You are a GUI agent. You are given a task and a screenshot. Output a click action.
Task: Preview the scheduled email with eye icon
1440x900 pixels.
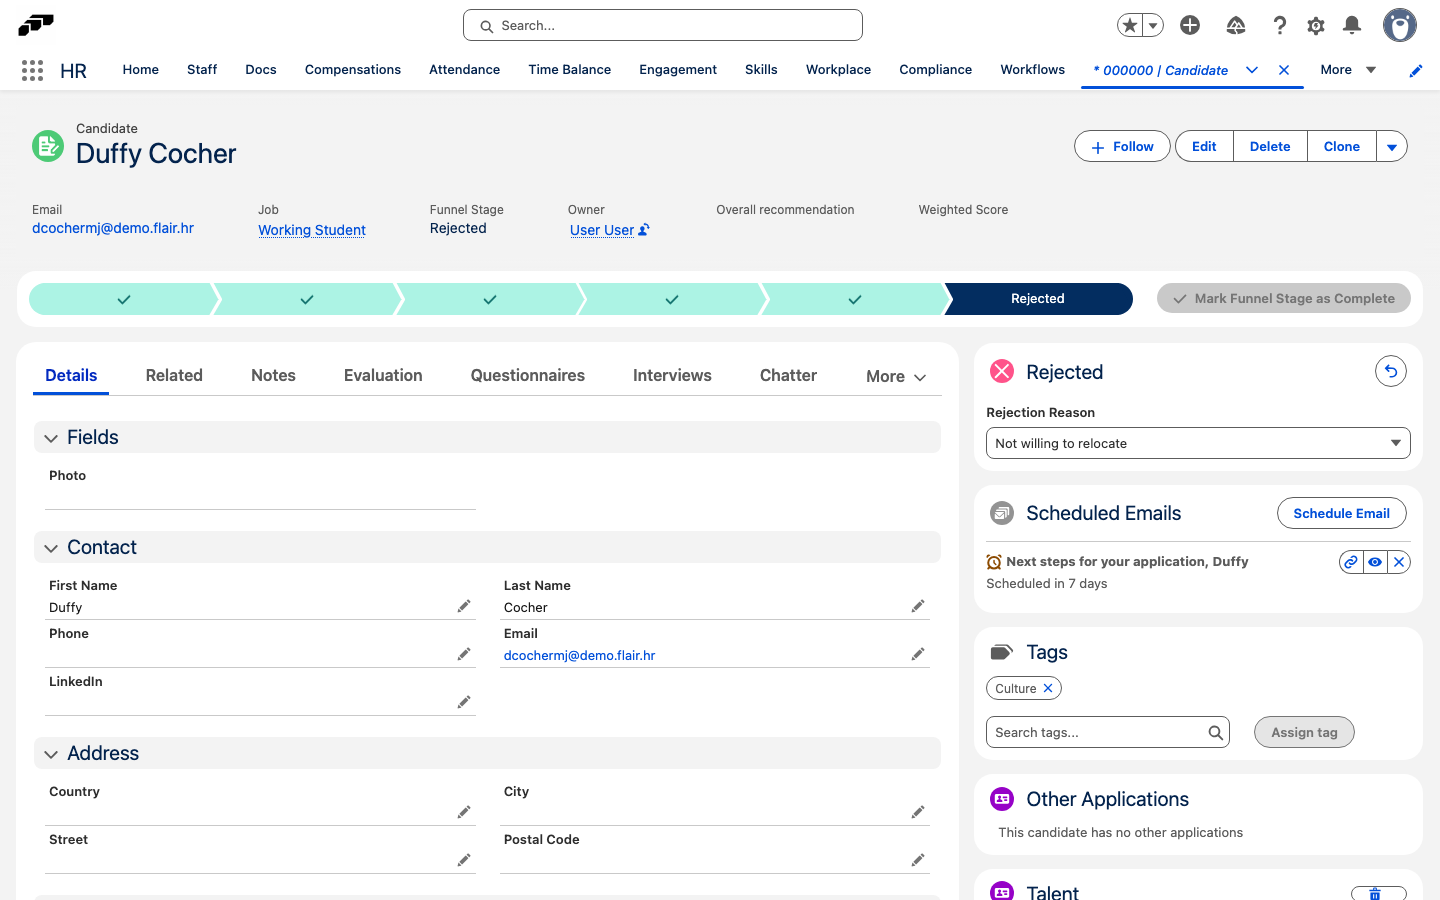(1375, 562)
